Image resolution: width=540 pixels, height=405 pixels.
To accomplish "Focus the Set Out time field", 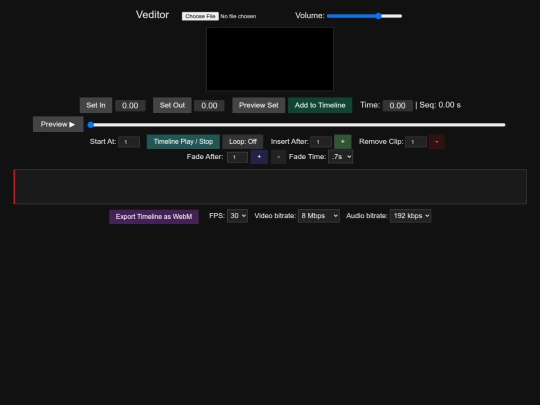I will pos(209,105).
